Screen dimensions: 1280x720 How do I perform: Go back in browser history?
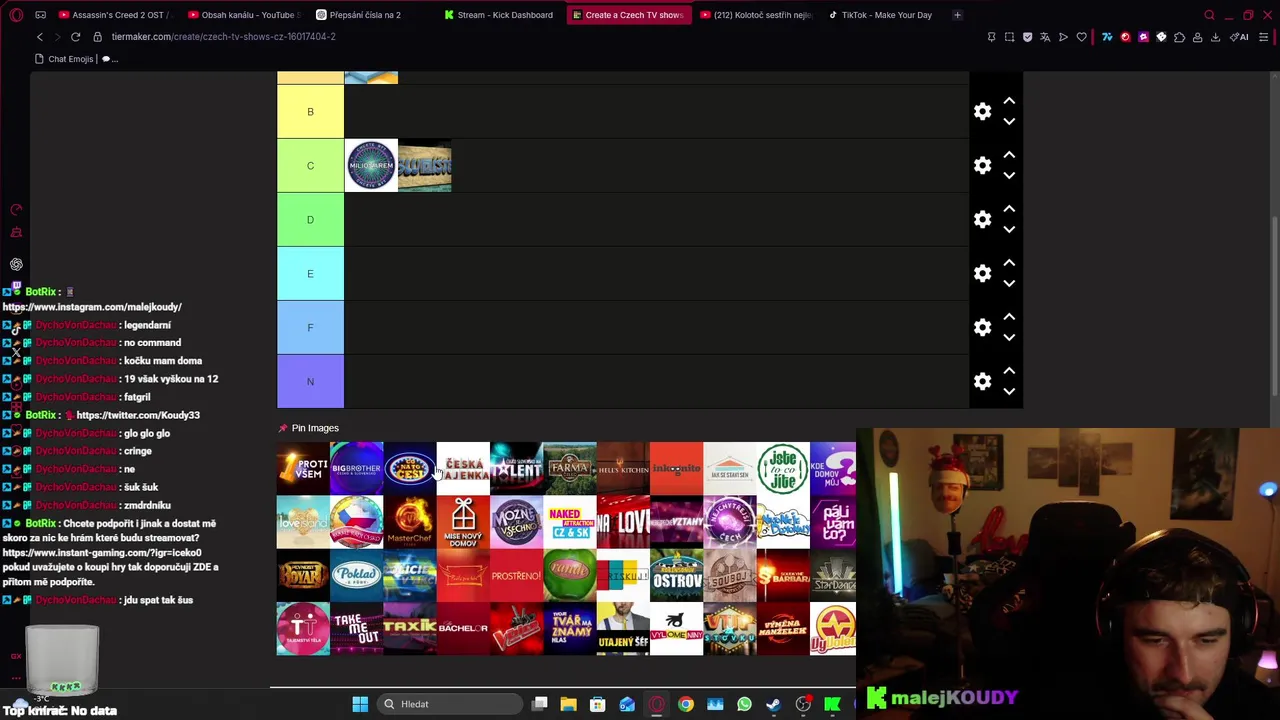point(40,37)
